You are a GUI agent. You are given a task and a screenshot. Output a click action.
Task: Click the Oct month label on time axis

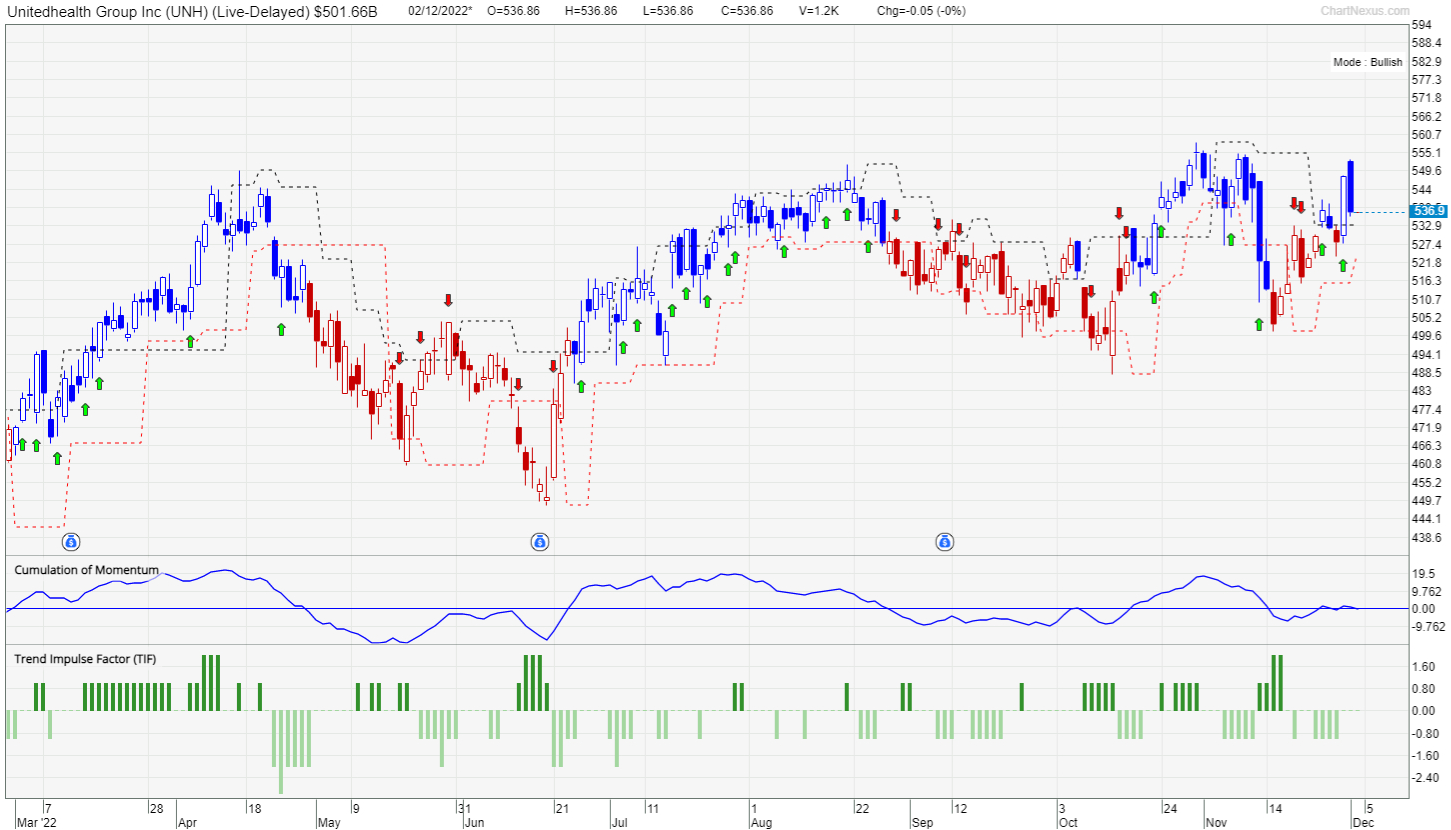coord(1068,822)
